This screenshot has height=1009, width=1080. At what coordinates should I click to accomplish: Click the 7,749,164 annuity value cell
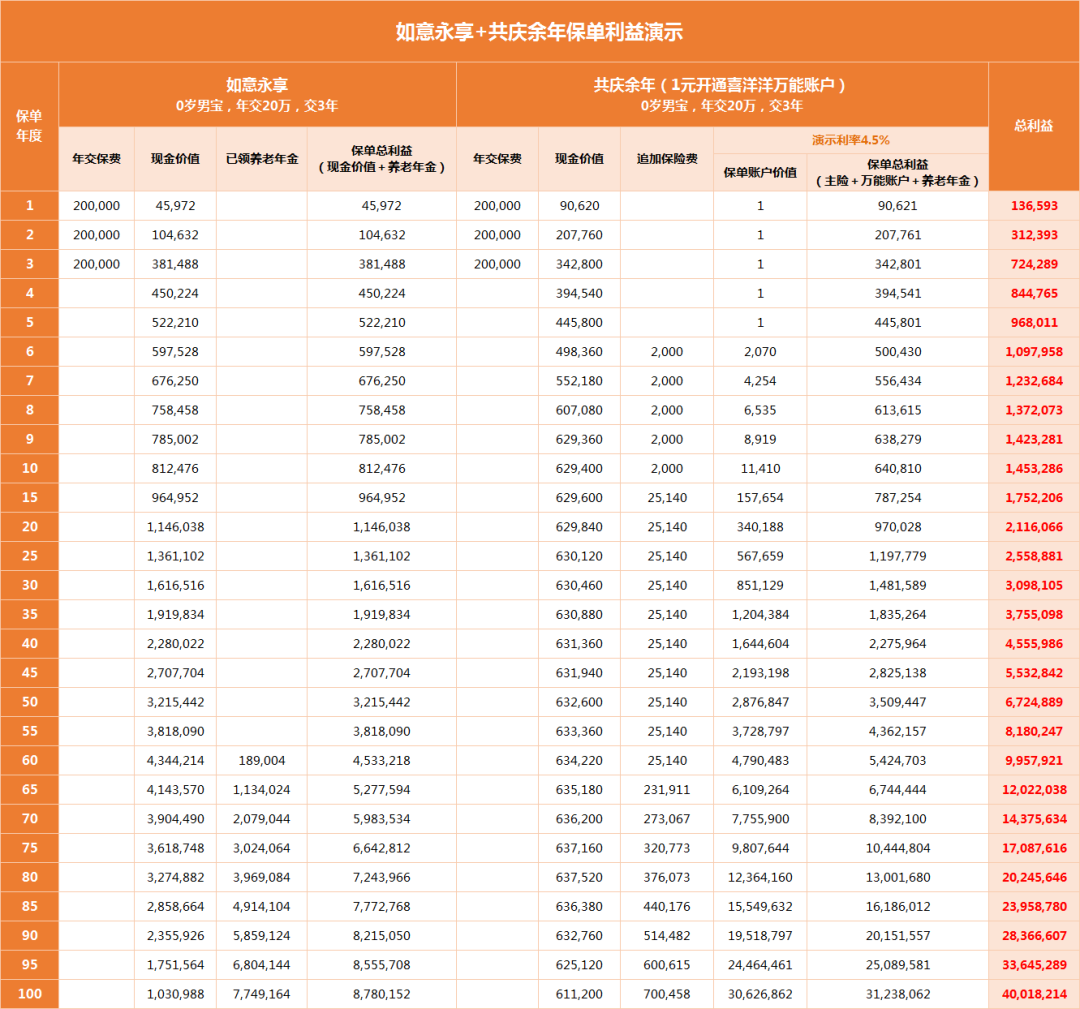coord(260,994)
